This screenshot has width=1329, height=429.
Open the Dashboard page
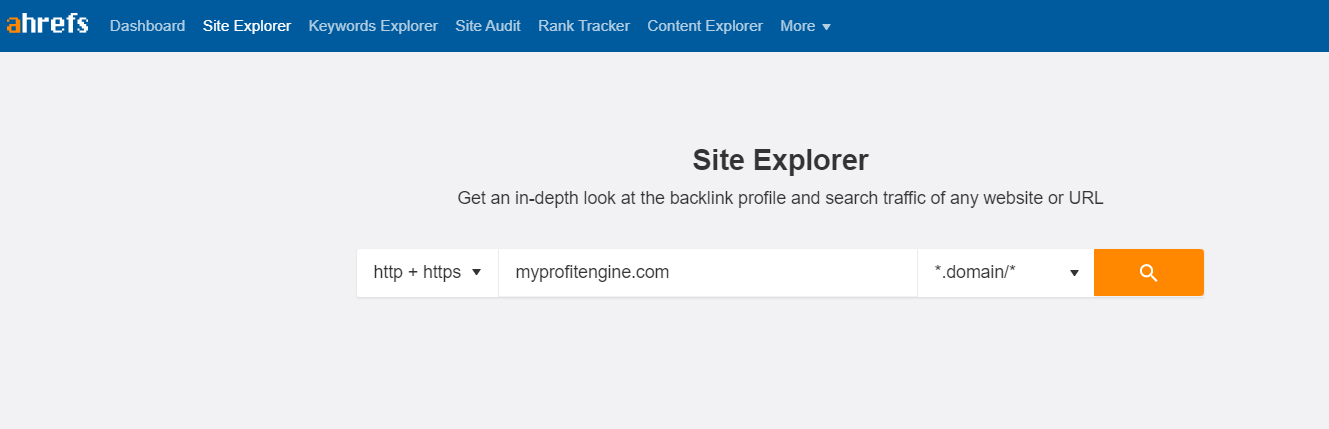tap(147, 26)
